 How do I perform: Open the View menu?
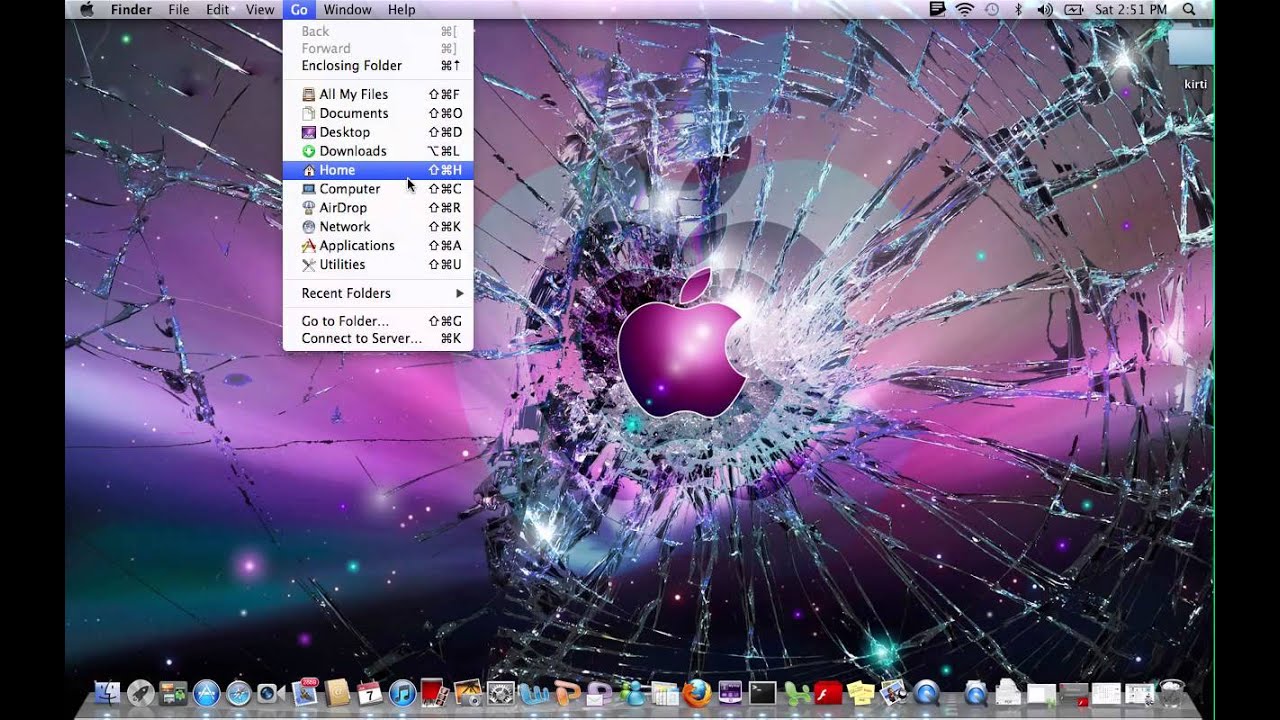pos(260,9)
